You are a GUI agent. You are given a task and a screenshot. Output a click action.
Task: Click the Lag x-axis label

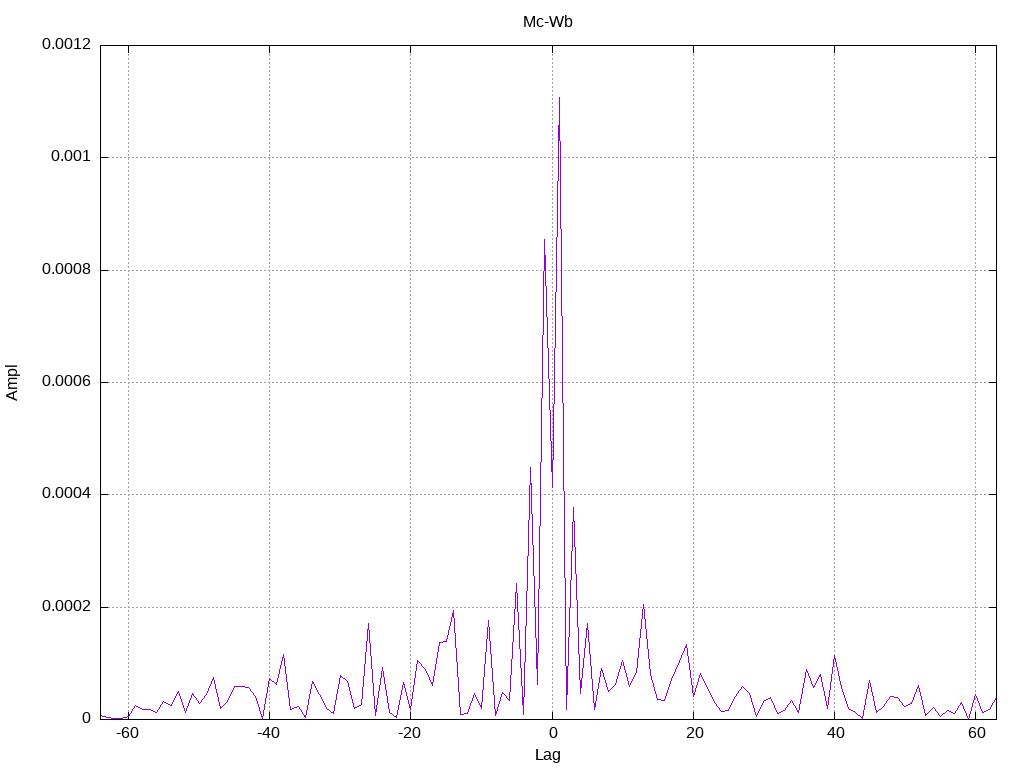(547, 755)
